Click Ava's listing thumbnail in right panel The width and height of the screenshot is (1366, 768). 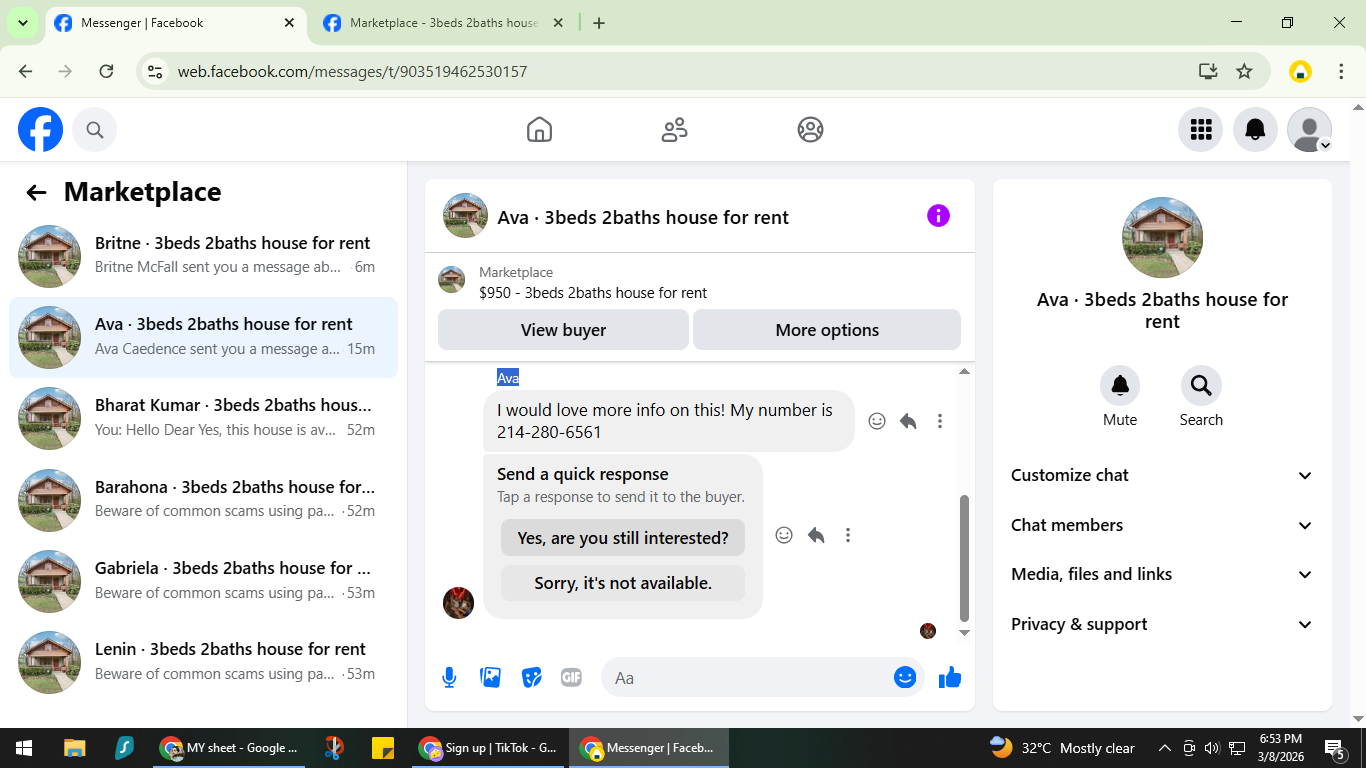[x=1162, y=237]
